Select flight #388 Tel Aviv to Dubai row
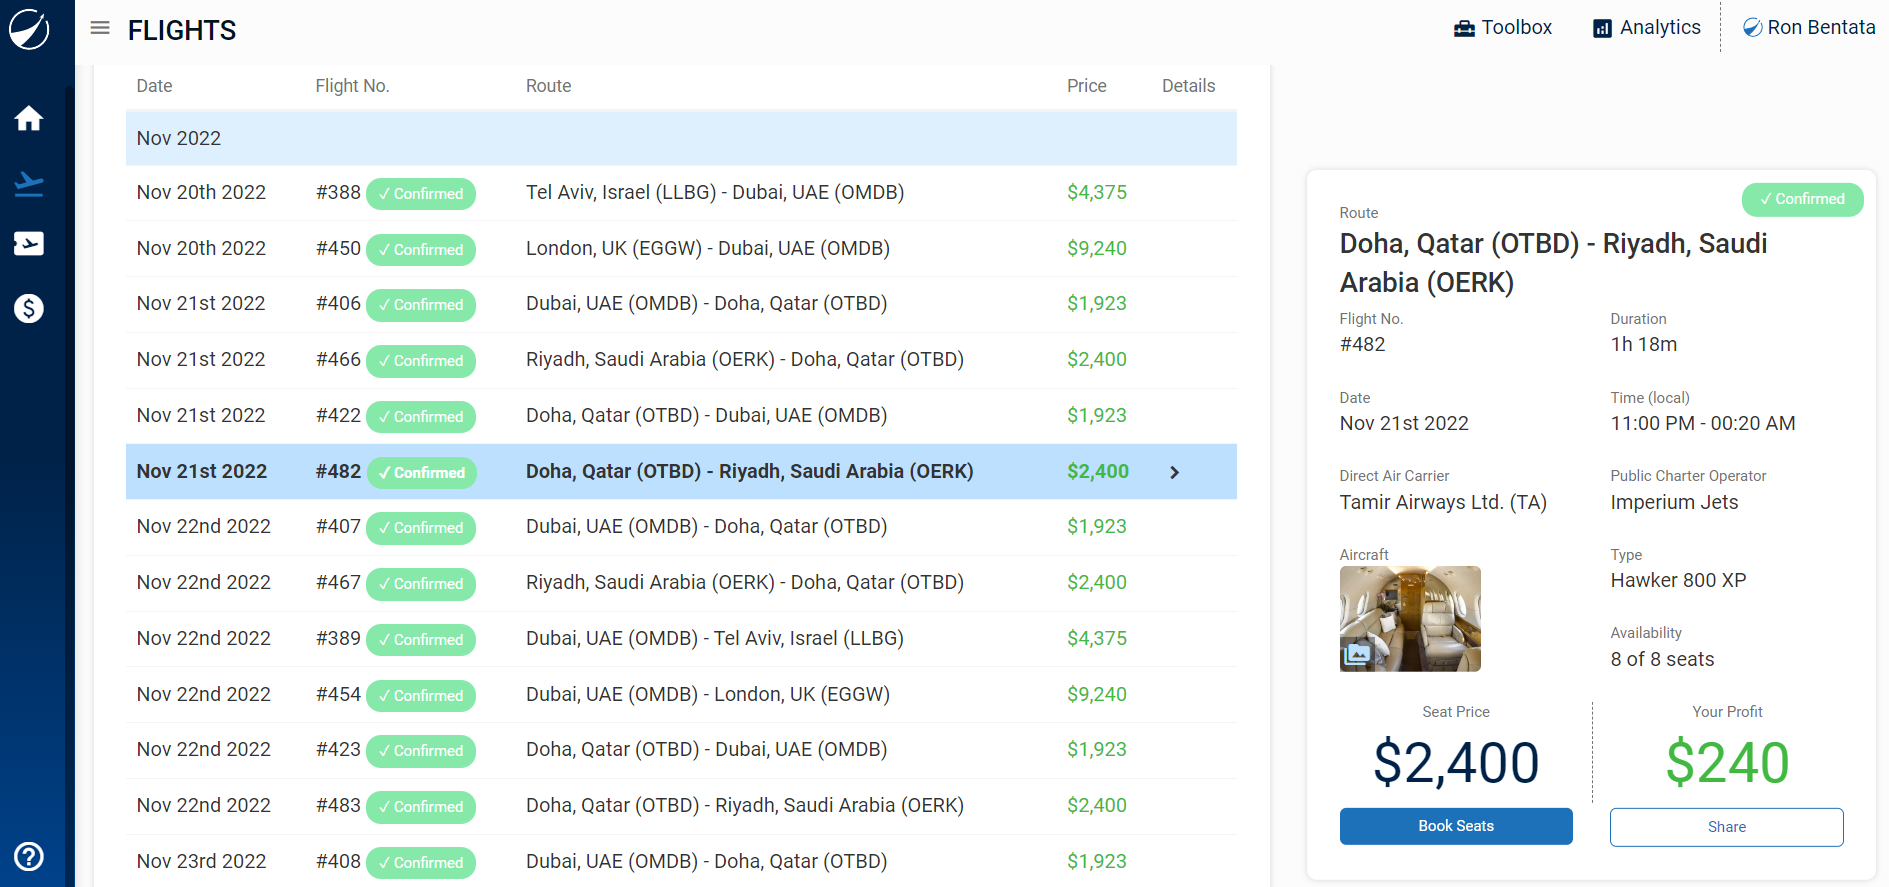The height and width of the screenshot is (887, 1889). (x=681, y=193)
